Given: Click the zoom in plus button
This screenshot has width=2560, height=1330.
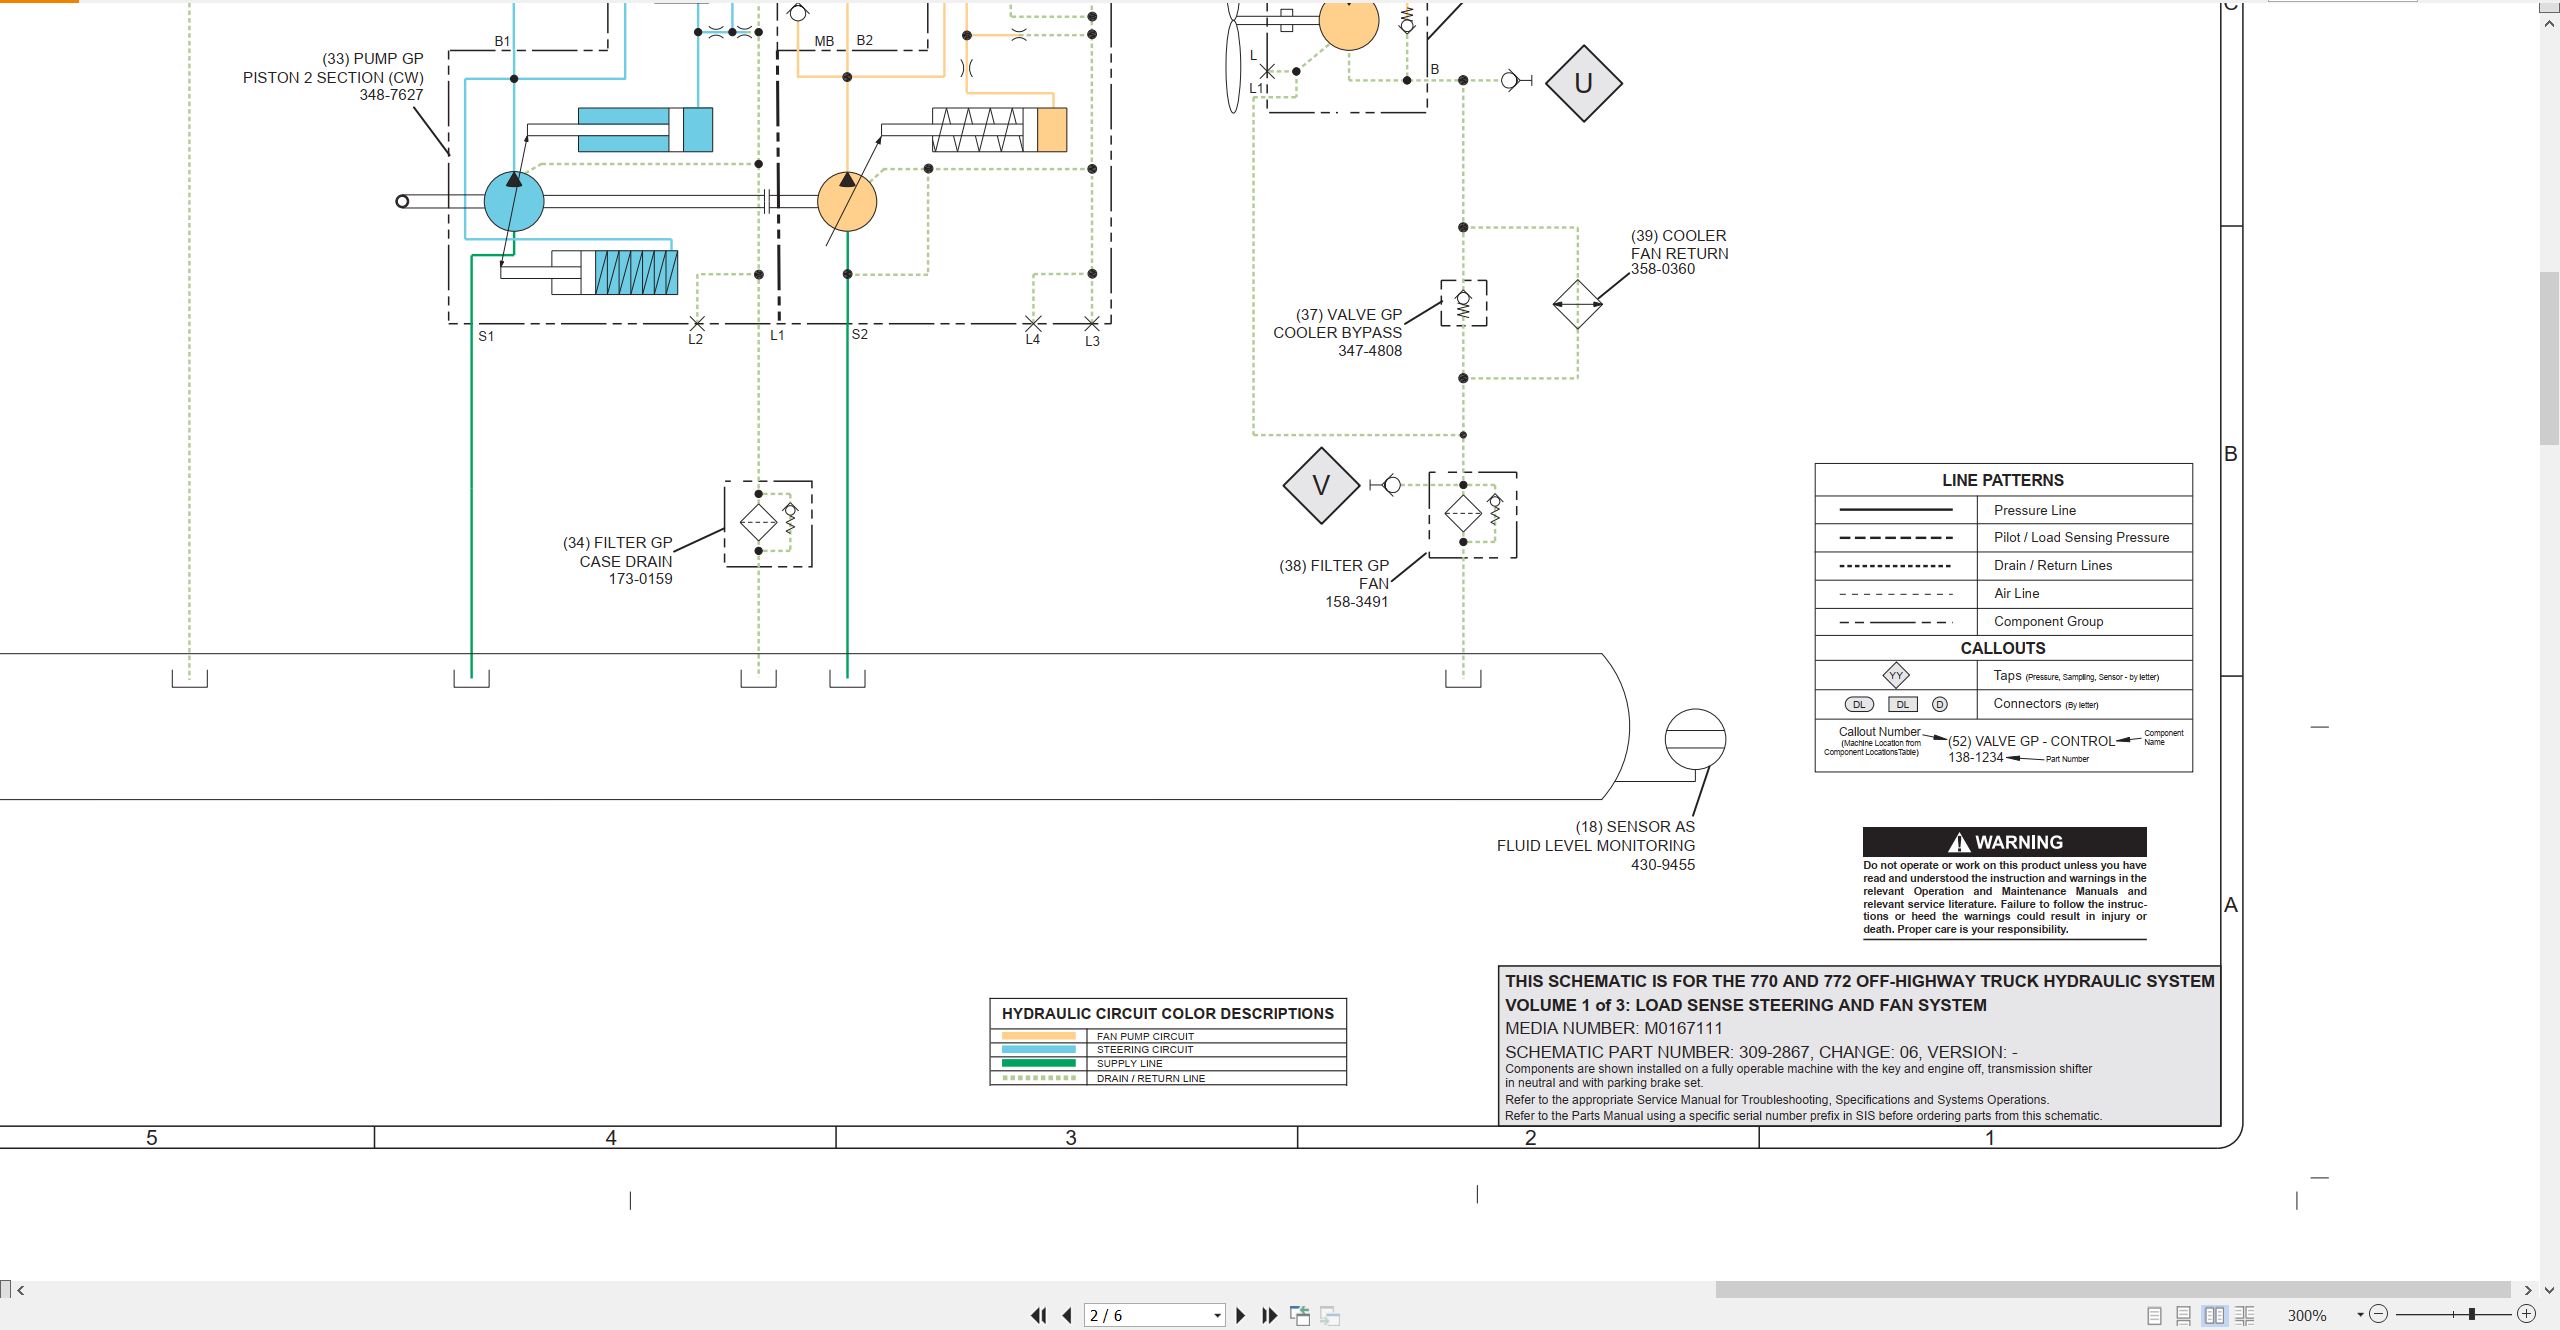Looking at the screenshot, I should [2526, 1315].
